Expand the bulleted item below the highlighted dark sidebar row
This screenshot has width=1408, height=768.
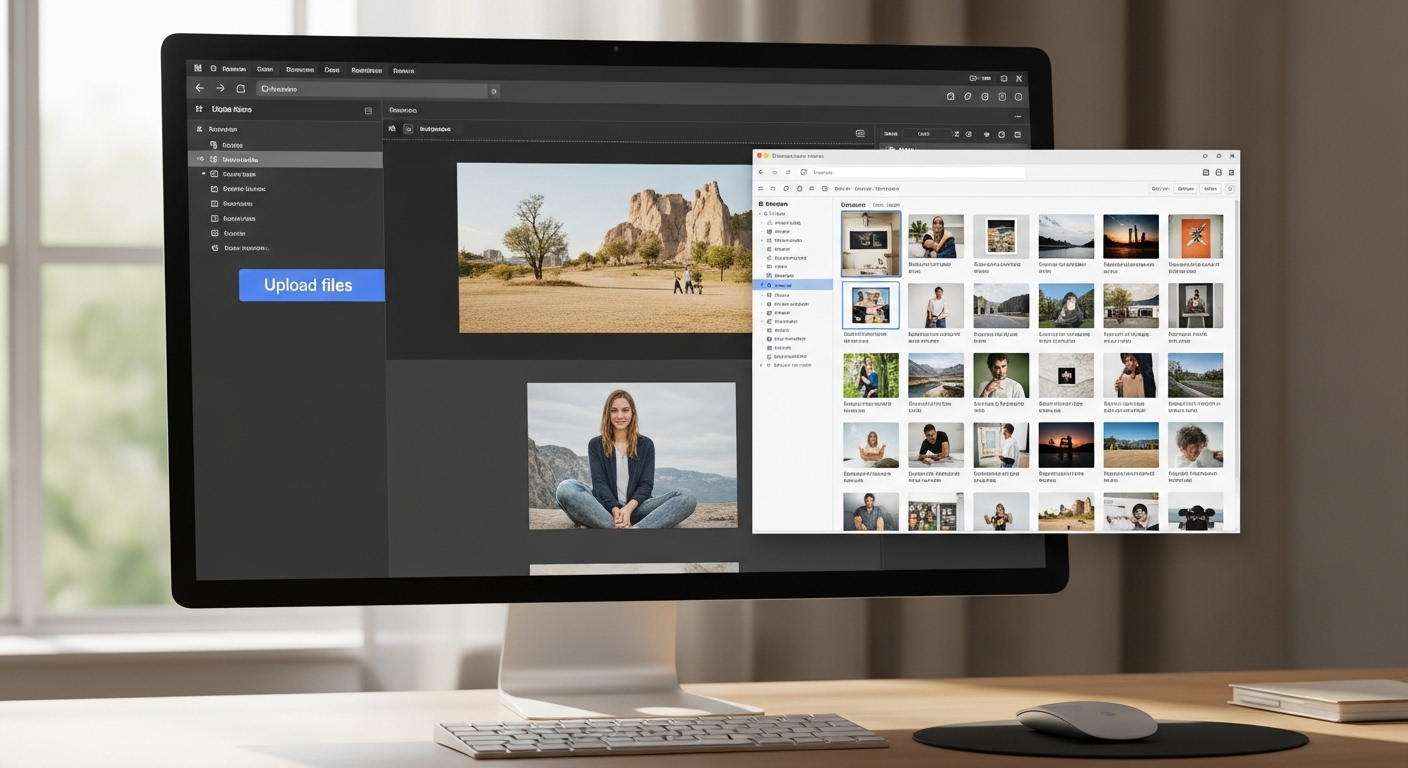pyautogui.click(x=204, y=174)
